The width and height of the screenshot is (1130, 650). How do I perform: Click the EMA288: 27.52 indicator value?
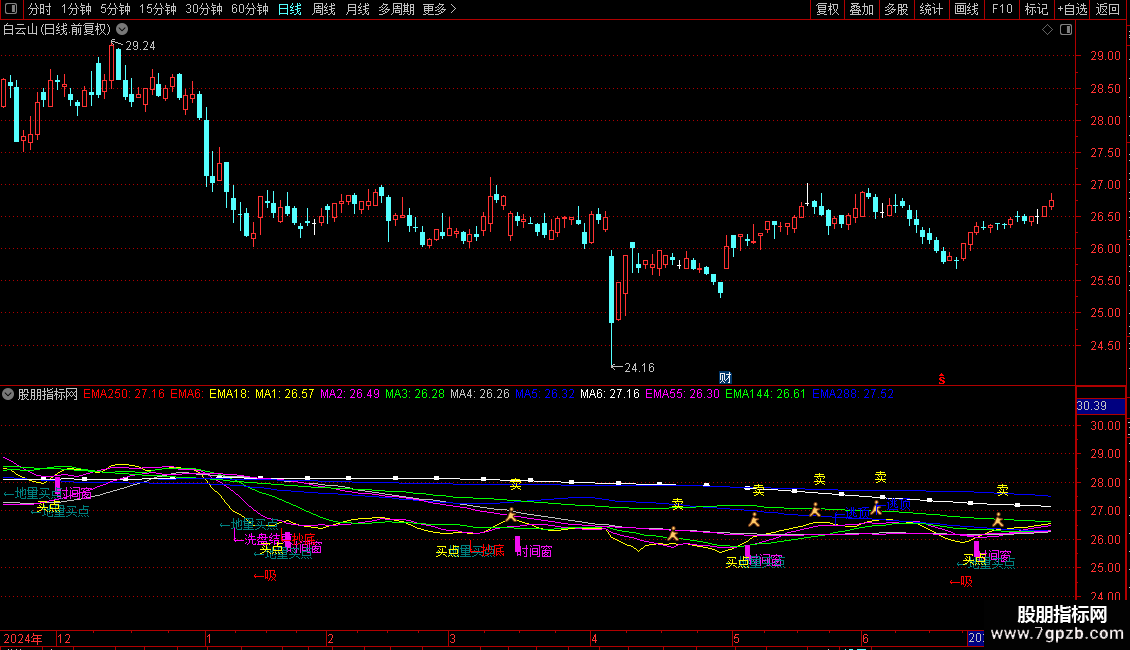(853, 394)
